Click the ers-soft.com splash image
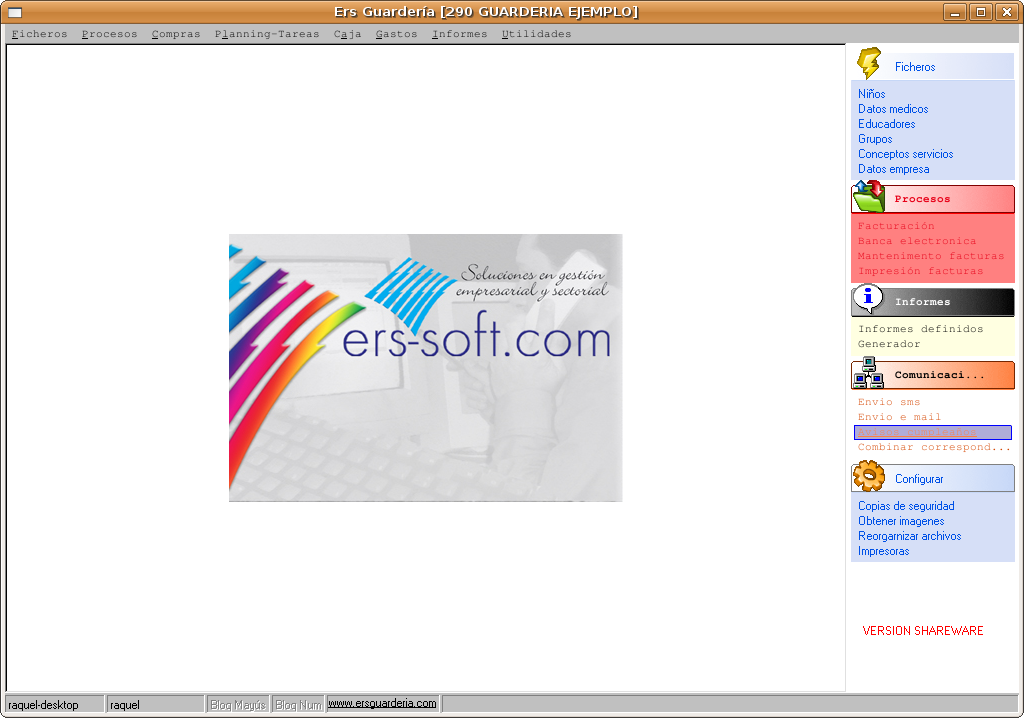Viewport: 1024px width, 718px height. tap(425, 368)
